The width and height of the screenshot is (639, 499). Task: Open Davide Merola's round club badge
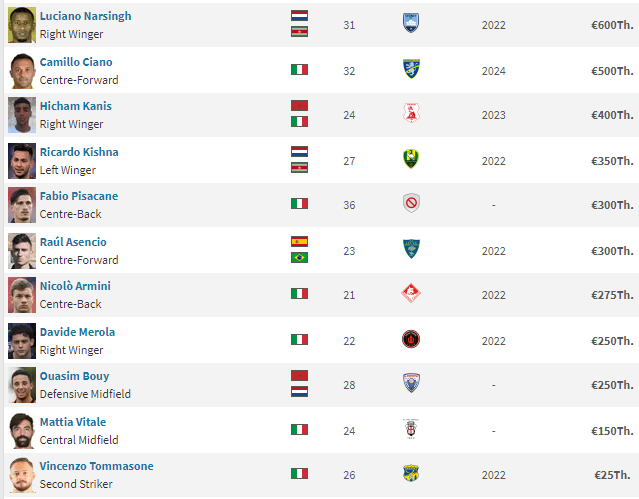411,340
